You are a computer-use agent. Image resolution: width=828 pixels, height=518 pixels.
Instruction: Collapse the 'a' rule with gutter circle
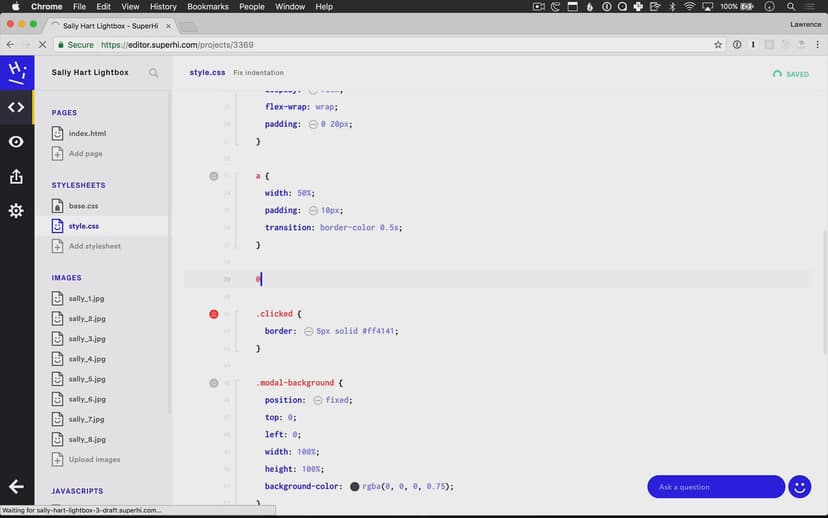(x=213, y=176)
